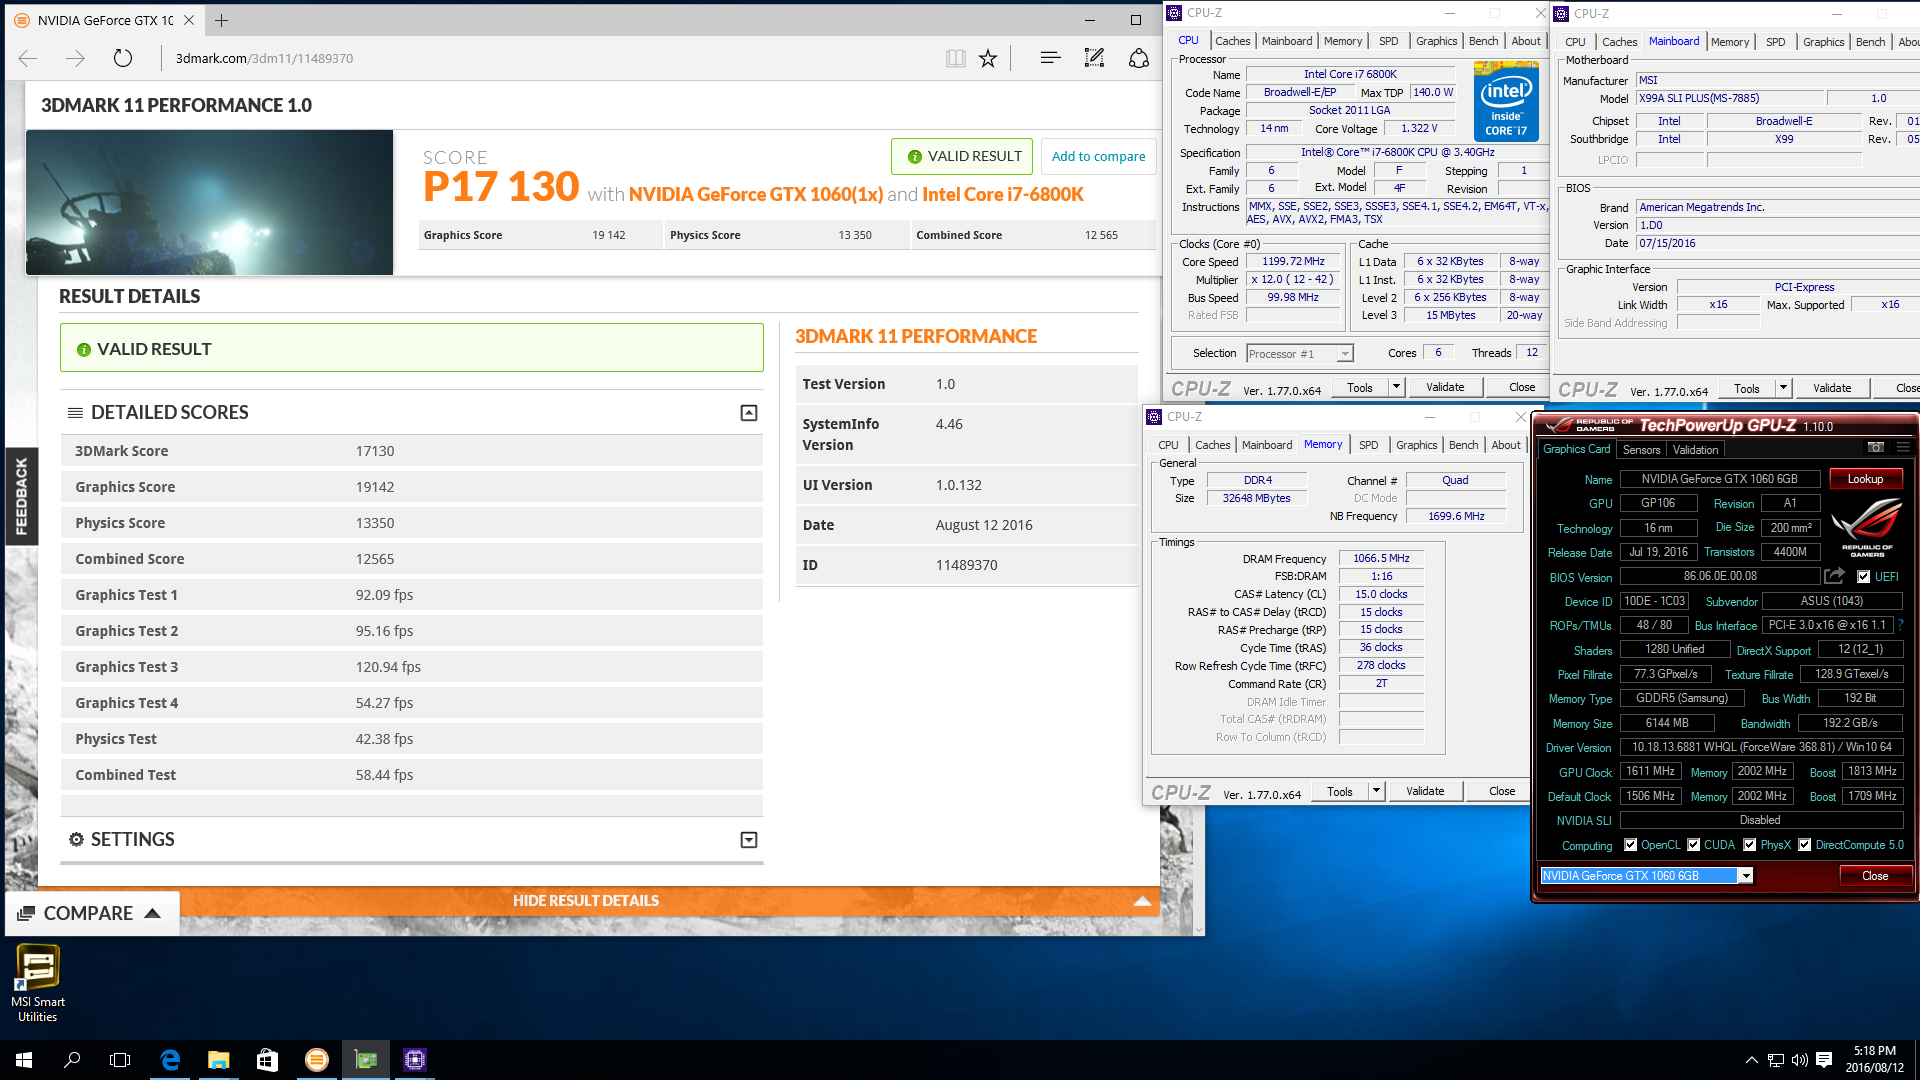Open the Edge Hub icon
The width and height of the screenshot is (1920, 1080).
(1050, 58)
